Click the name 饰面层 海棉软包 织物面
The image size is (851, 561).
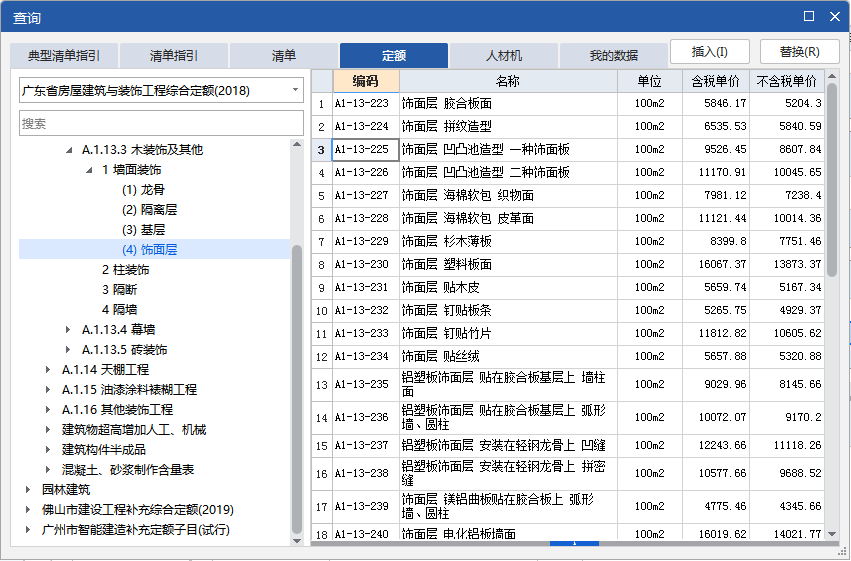point(468,195)
